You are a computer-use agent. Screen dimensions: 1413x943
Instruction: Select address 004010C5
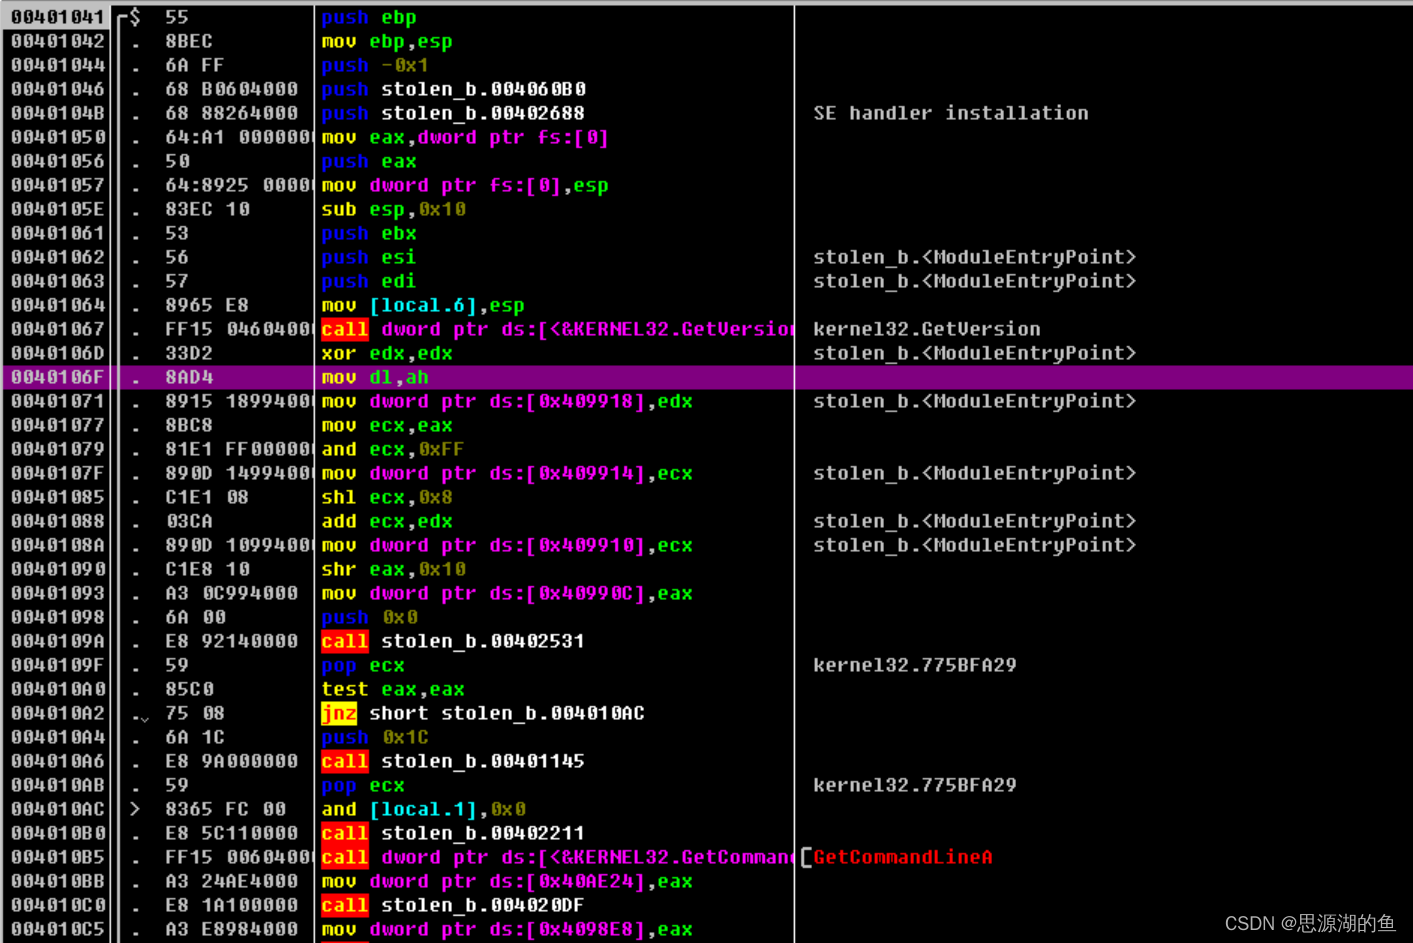click(x=58, y=929)
